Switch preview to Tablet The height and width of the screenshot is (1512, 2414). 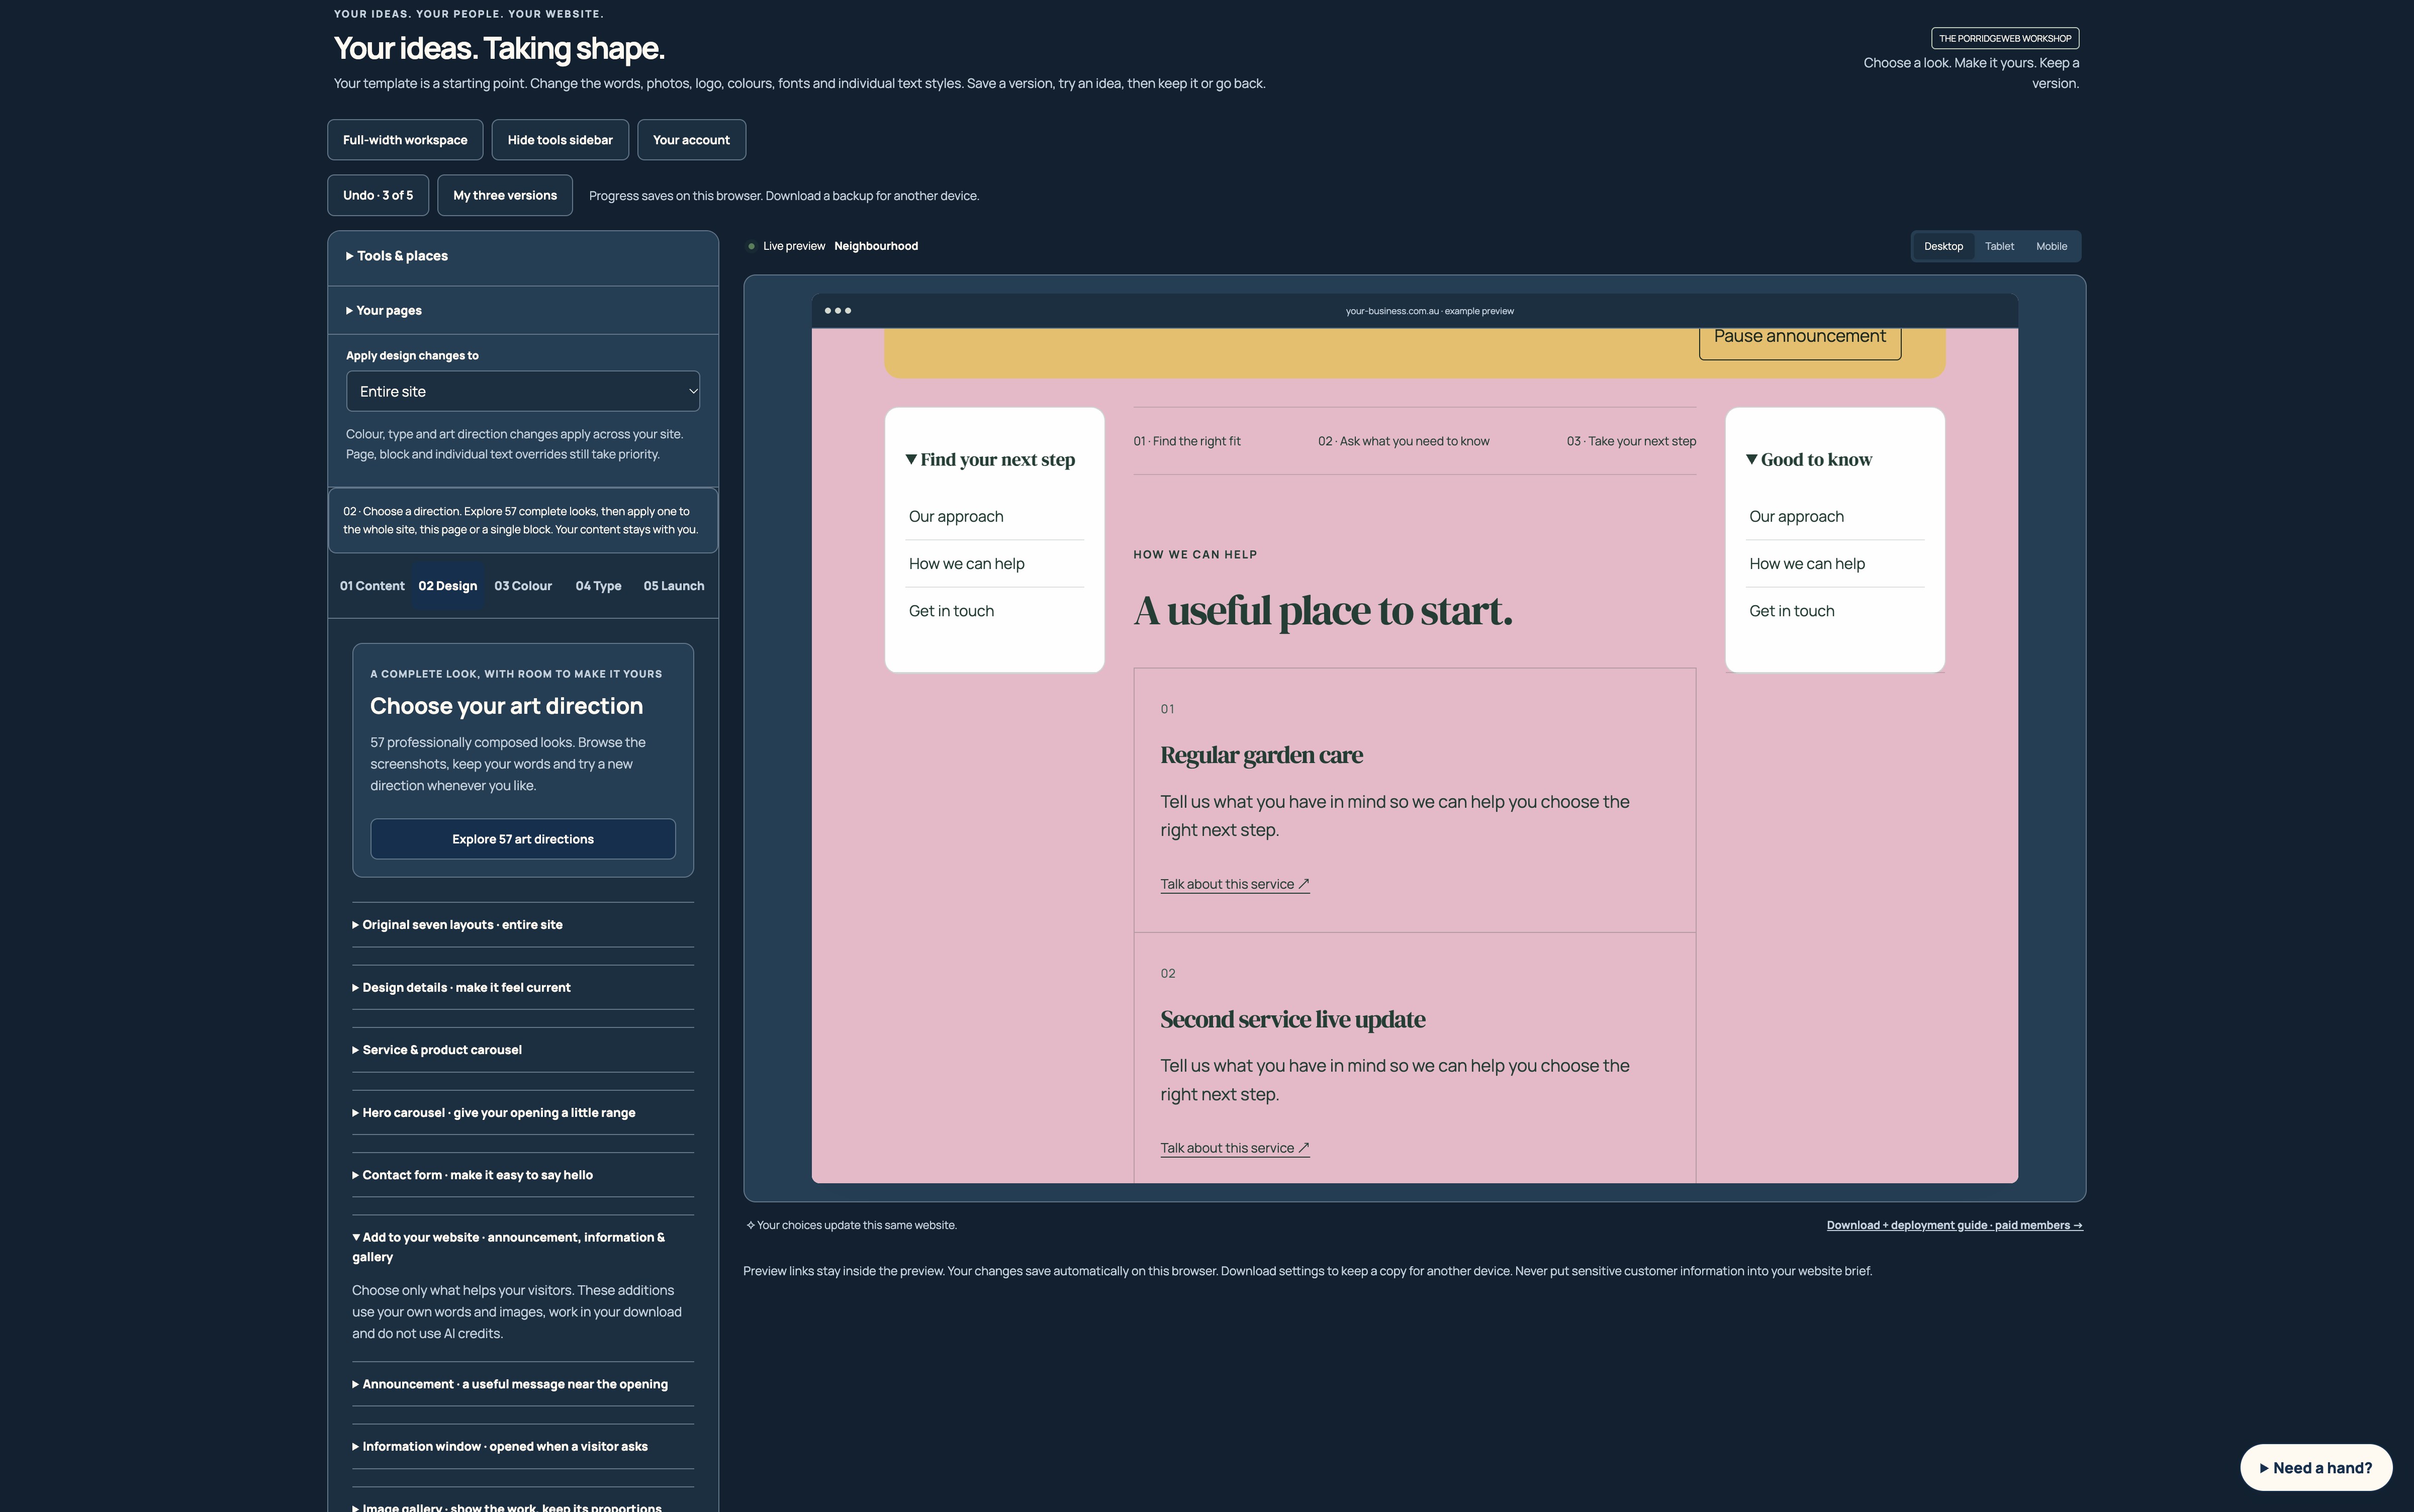1999,246
